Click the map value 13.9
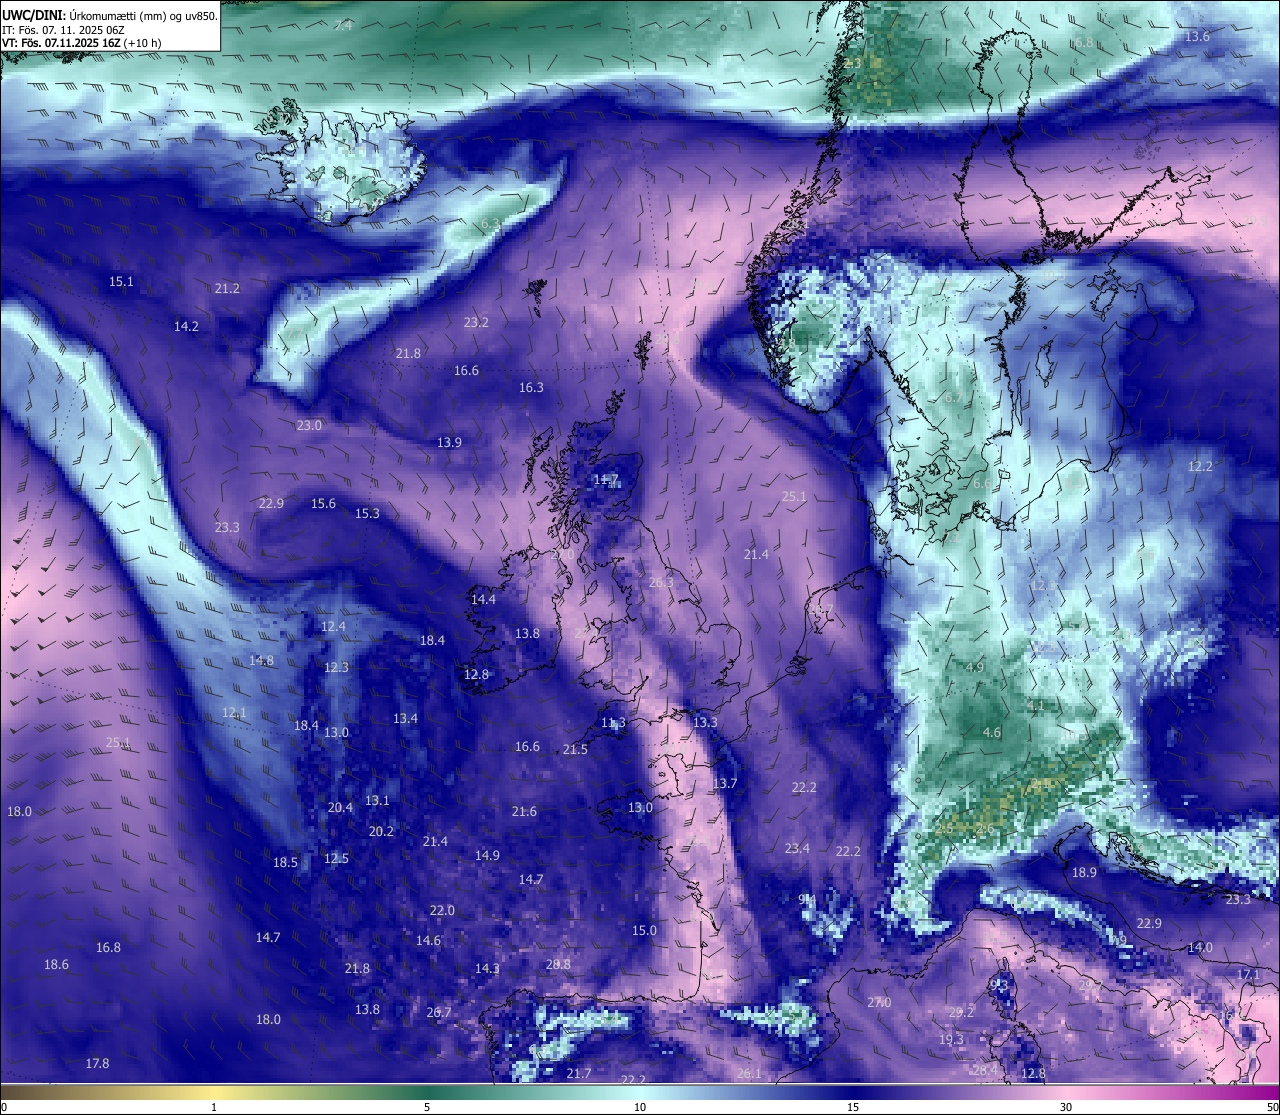Screen dimensions: 1280x1115 coord(449,443)
